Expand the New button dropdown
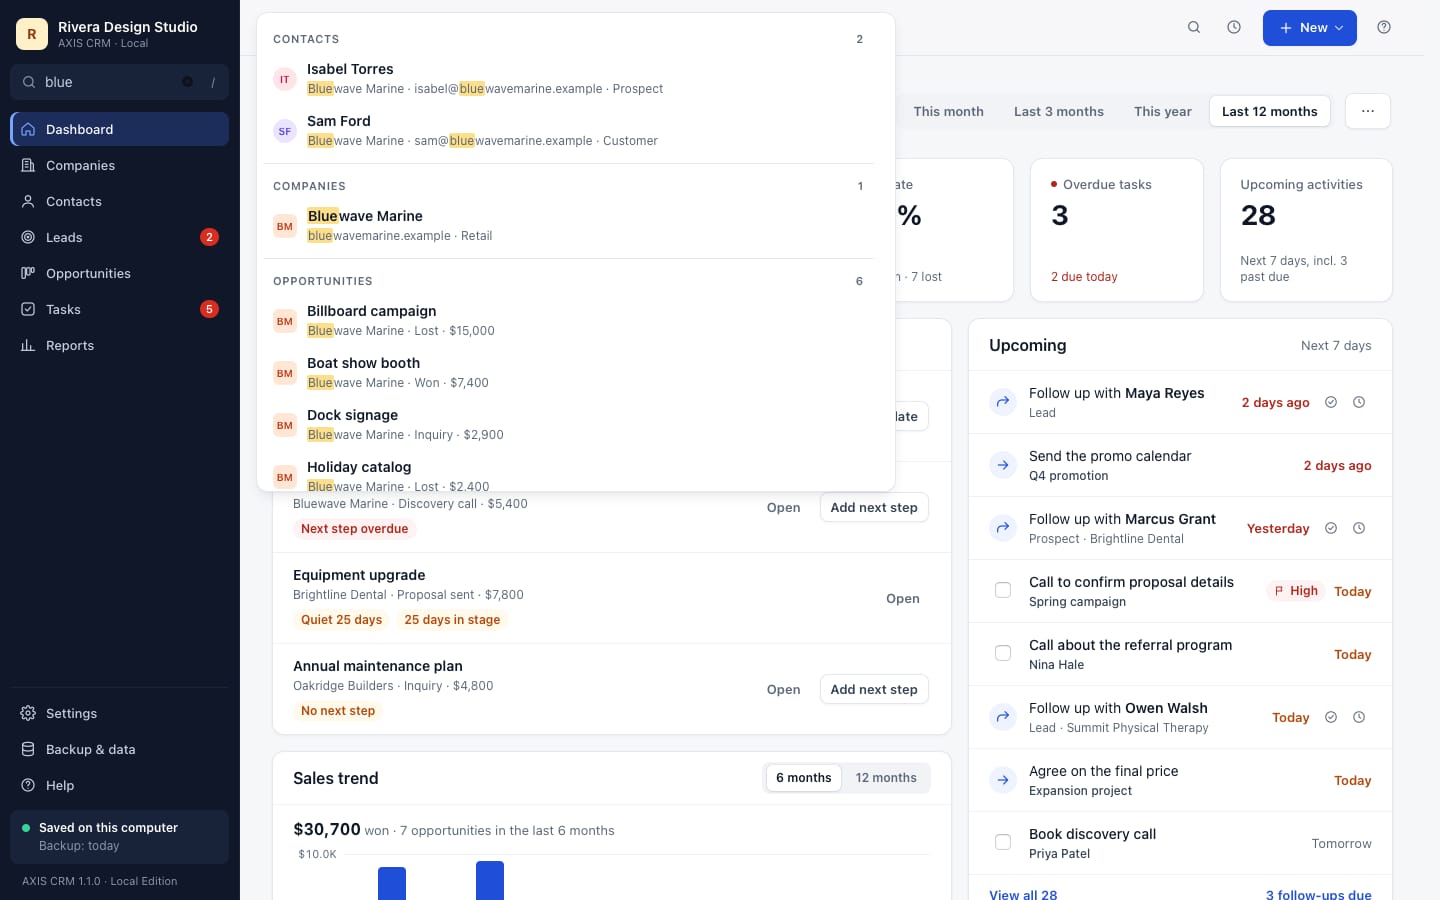This screenshot has width=1440, height=900. [1309, 28]
